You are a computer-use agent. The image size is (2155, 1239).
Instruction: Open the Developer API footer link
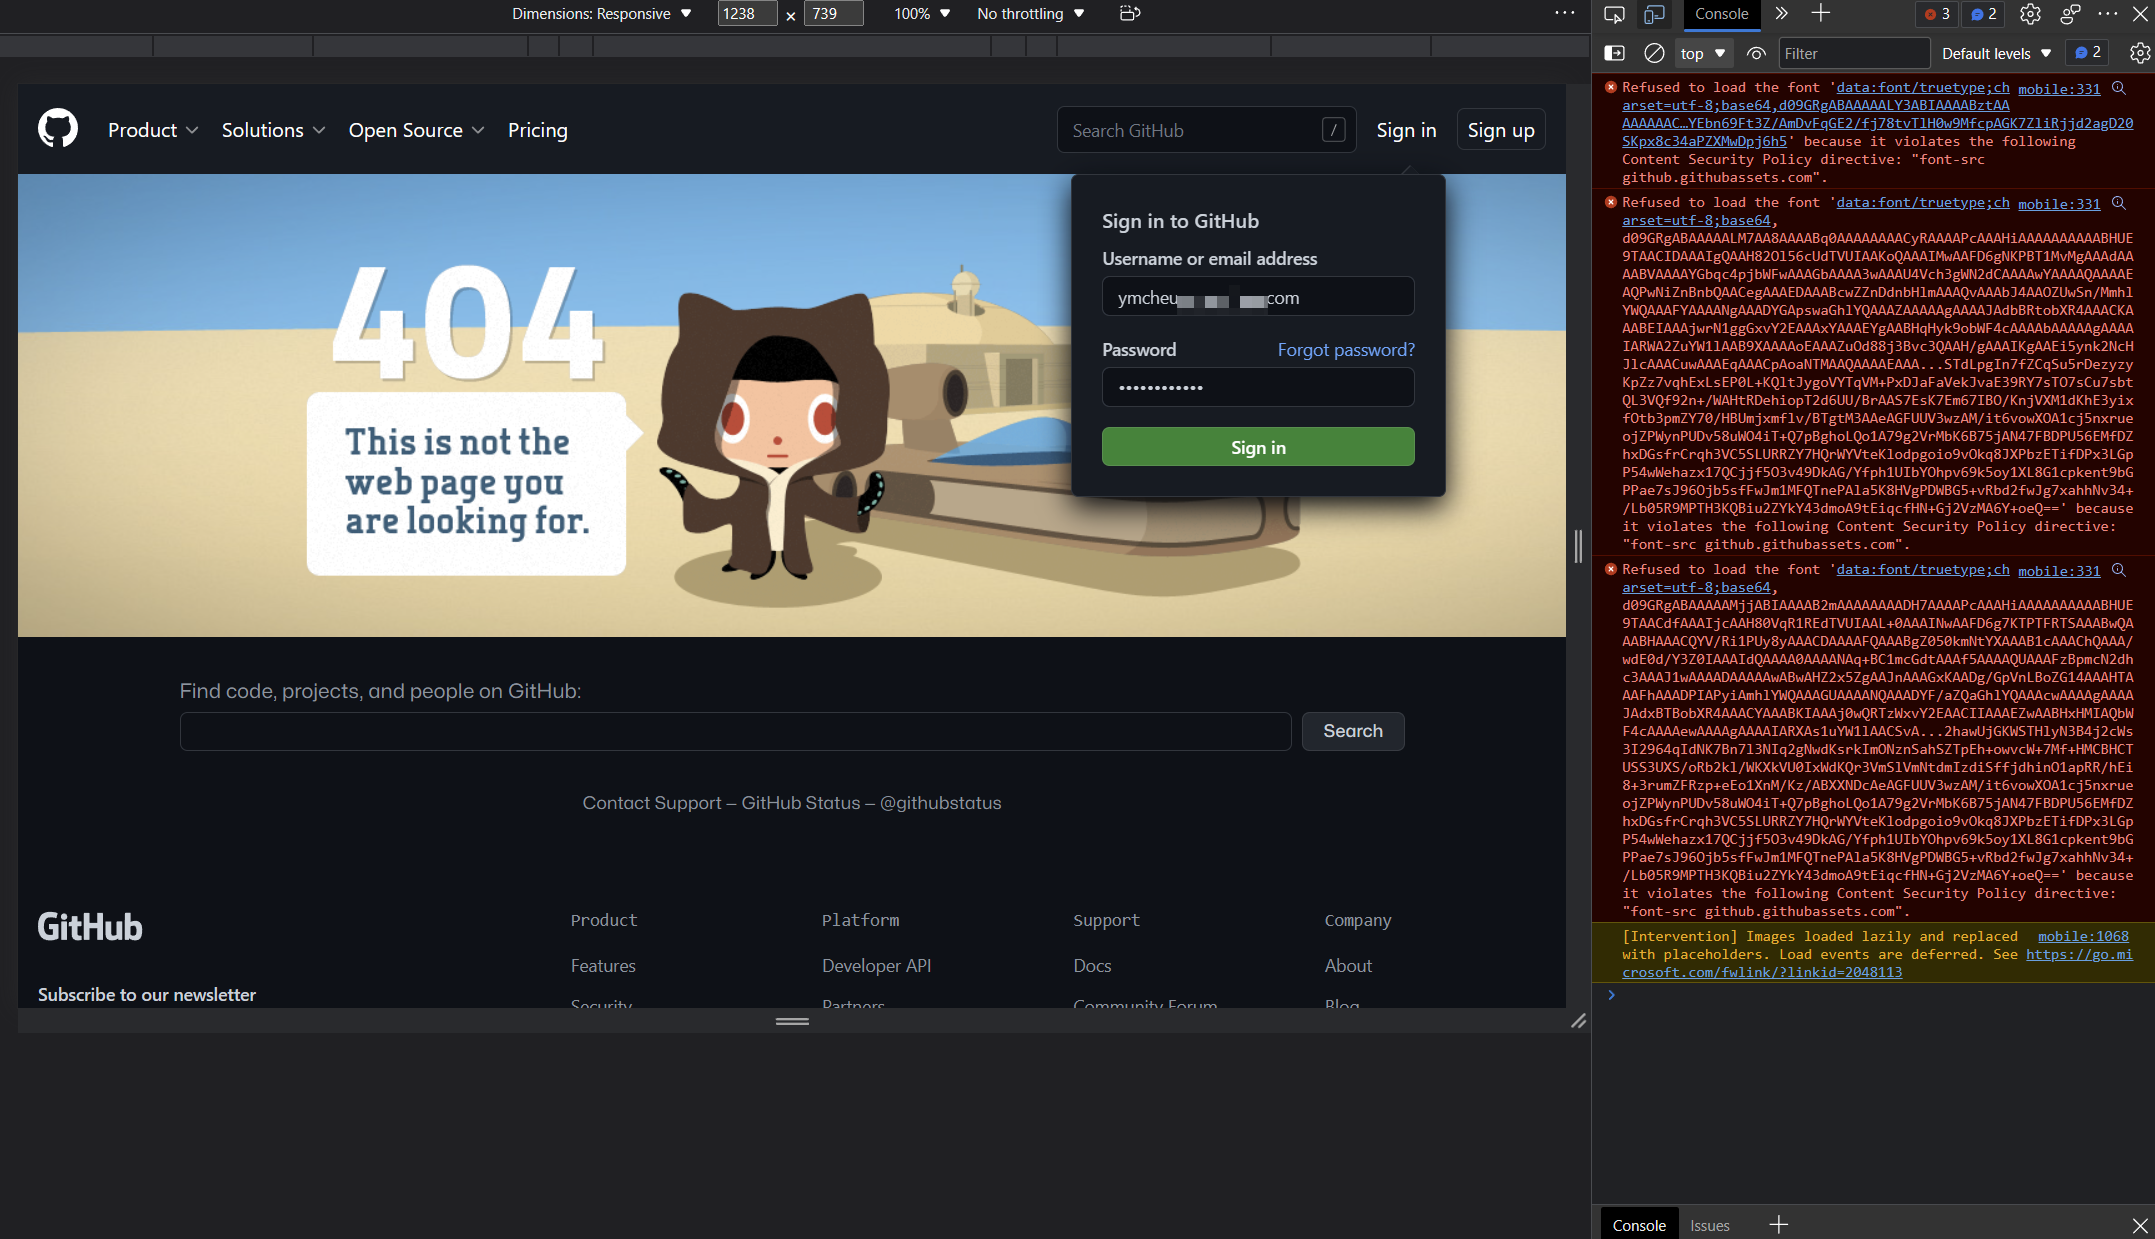[x=876, y=965]
